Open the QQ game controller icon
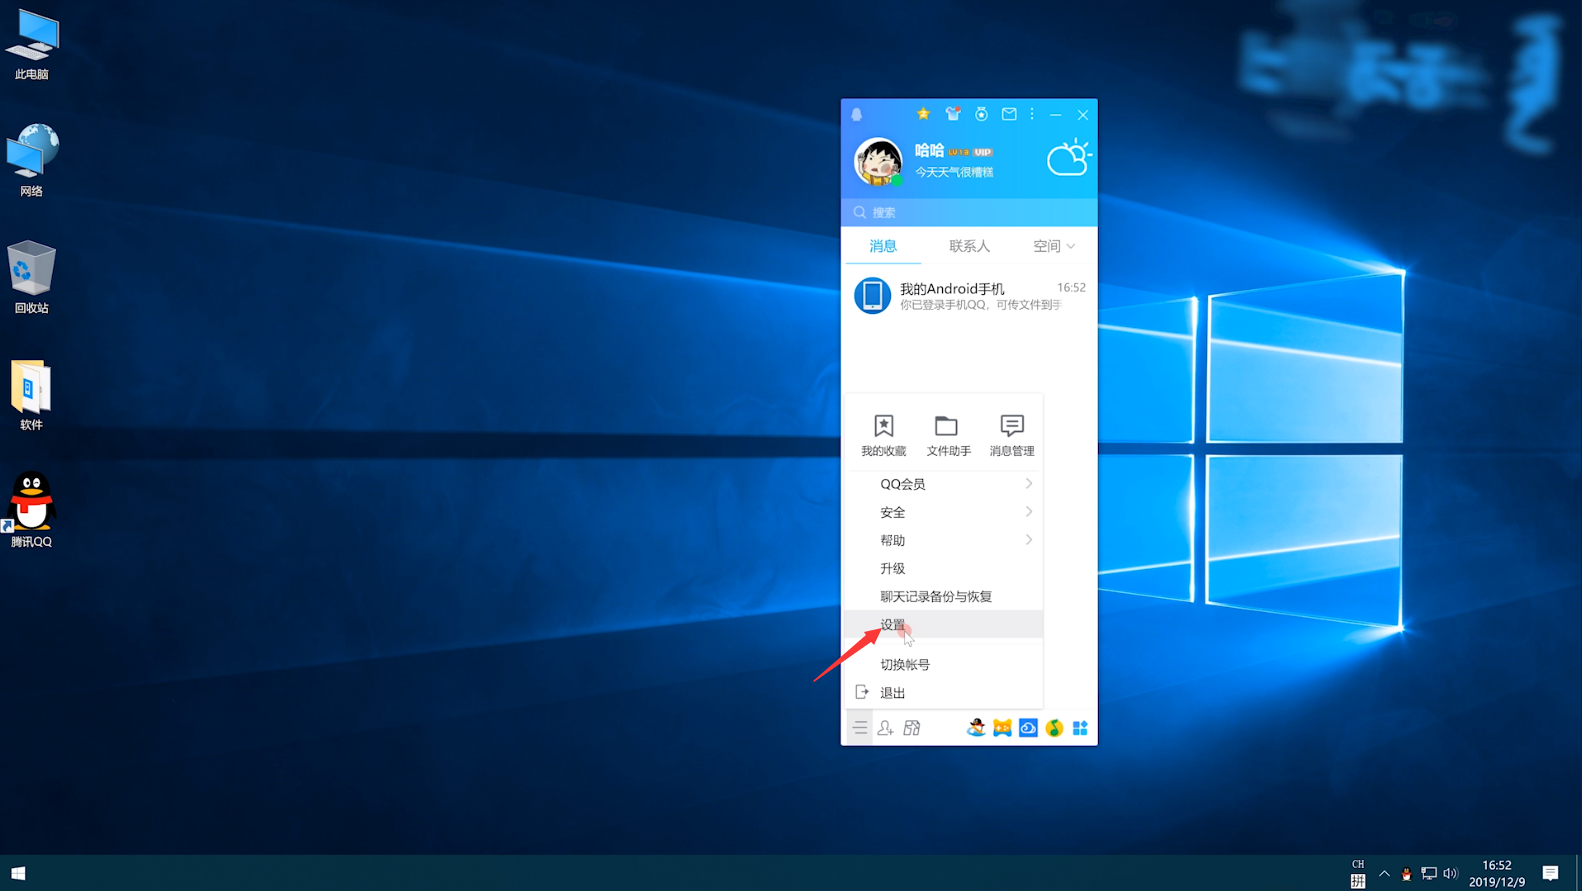 [1002, 728]
